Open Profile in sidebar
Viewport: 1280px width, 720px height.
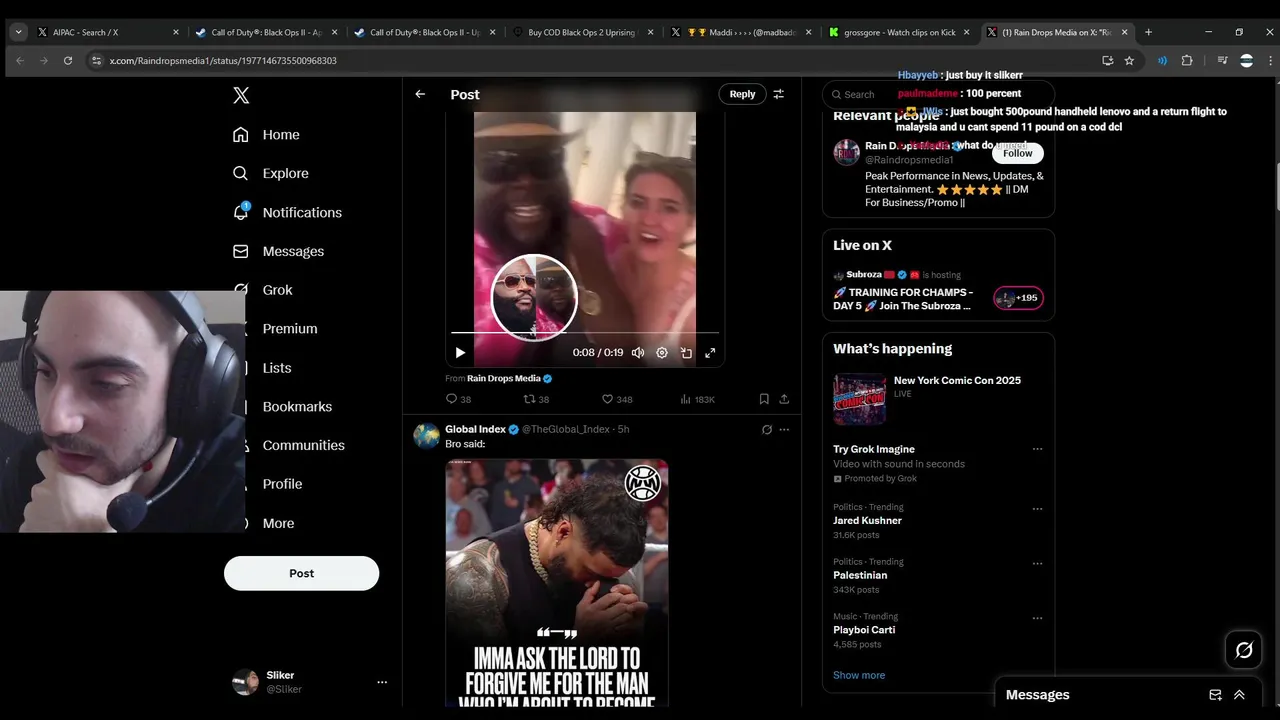click(282, 484)
